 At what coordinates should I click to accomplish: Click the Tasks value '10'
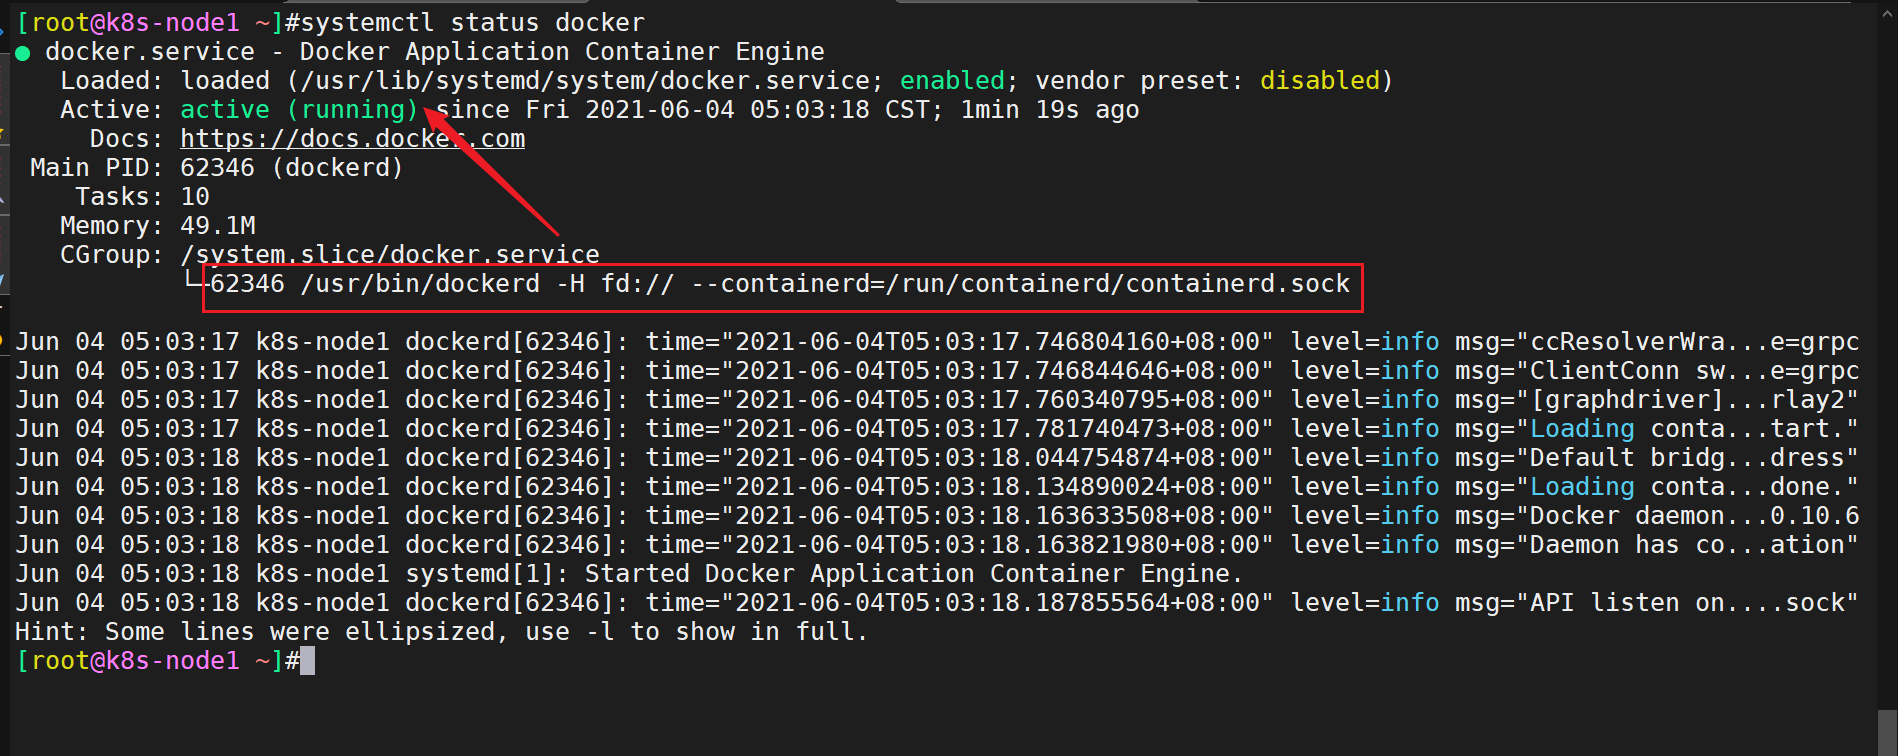click(x=195, y=196)
